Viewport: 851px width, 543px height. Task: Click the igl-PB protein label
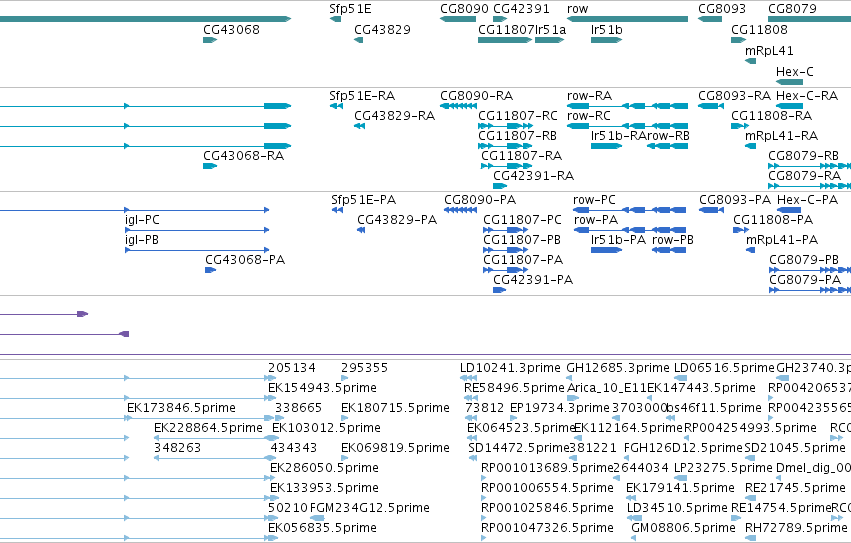142,240
